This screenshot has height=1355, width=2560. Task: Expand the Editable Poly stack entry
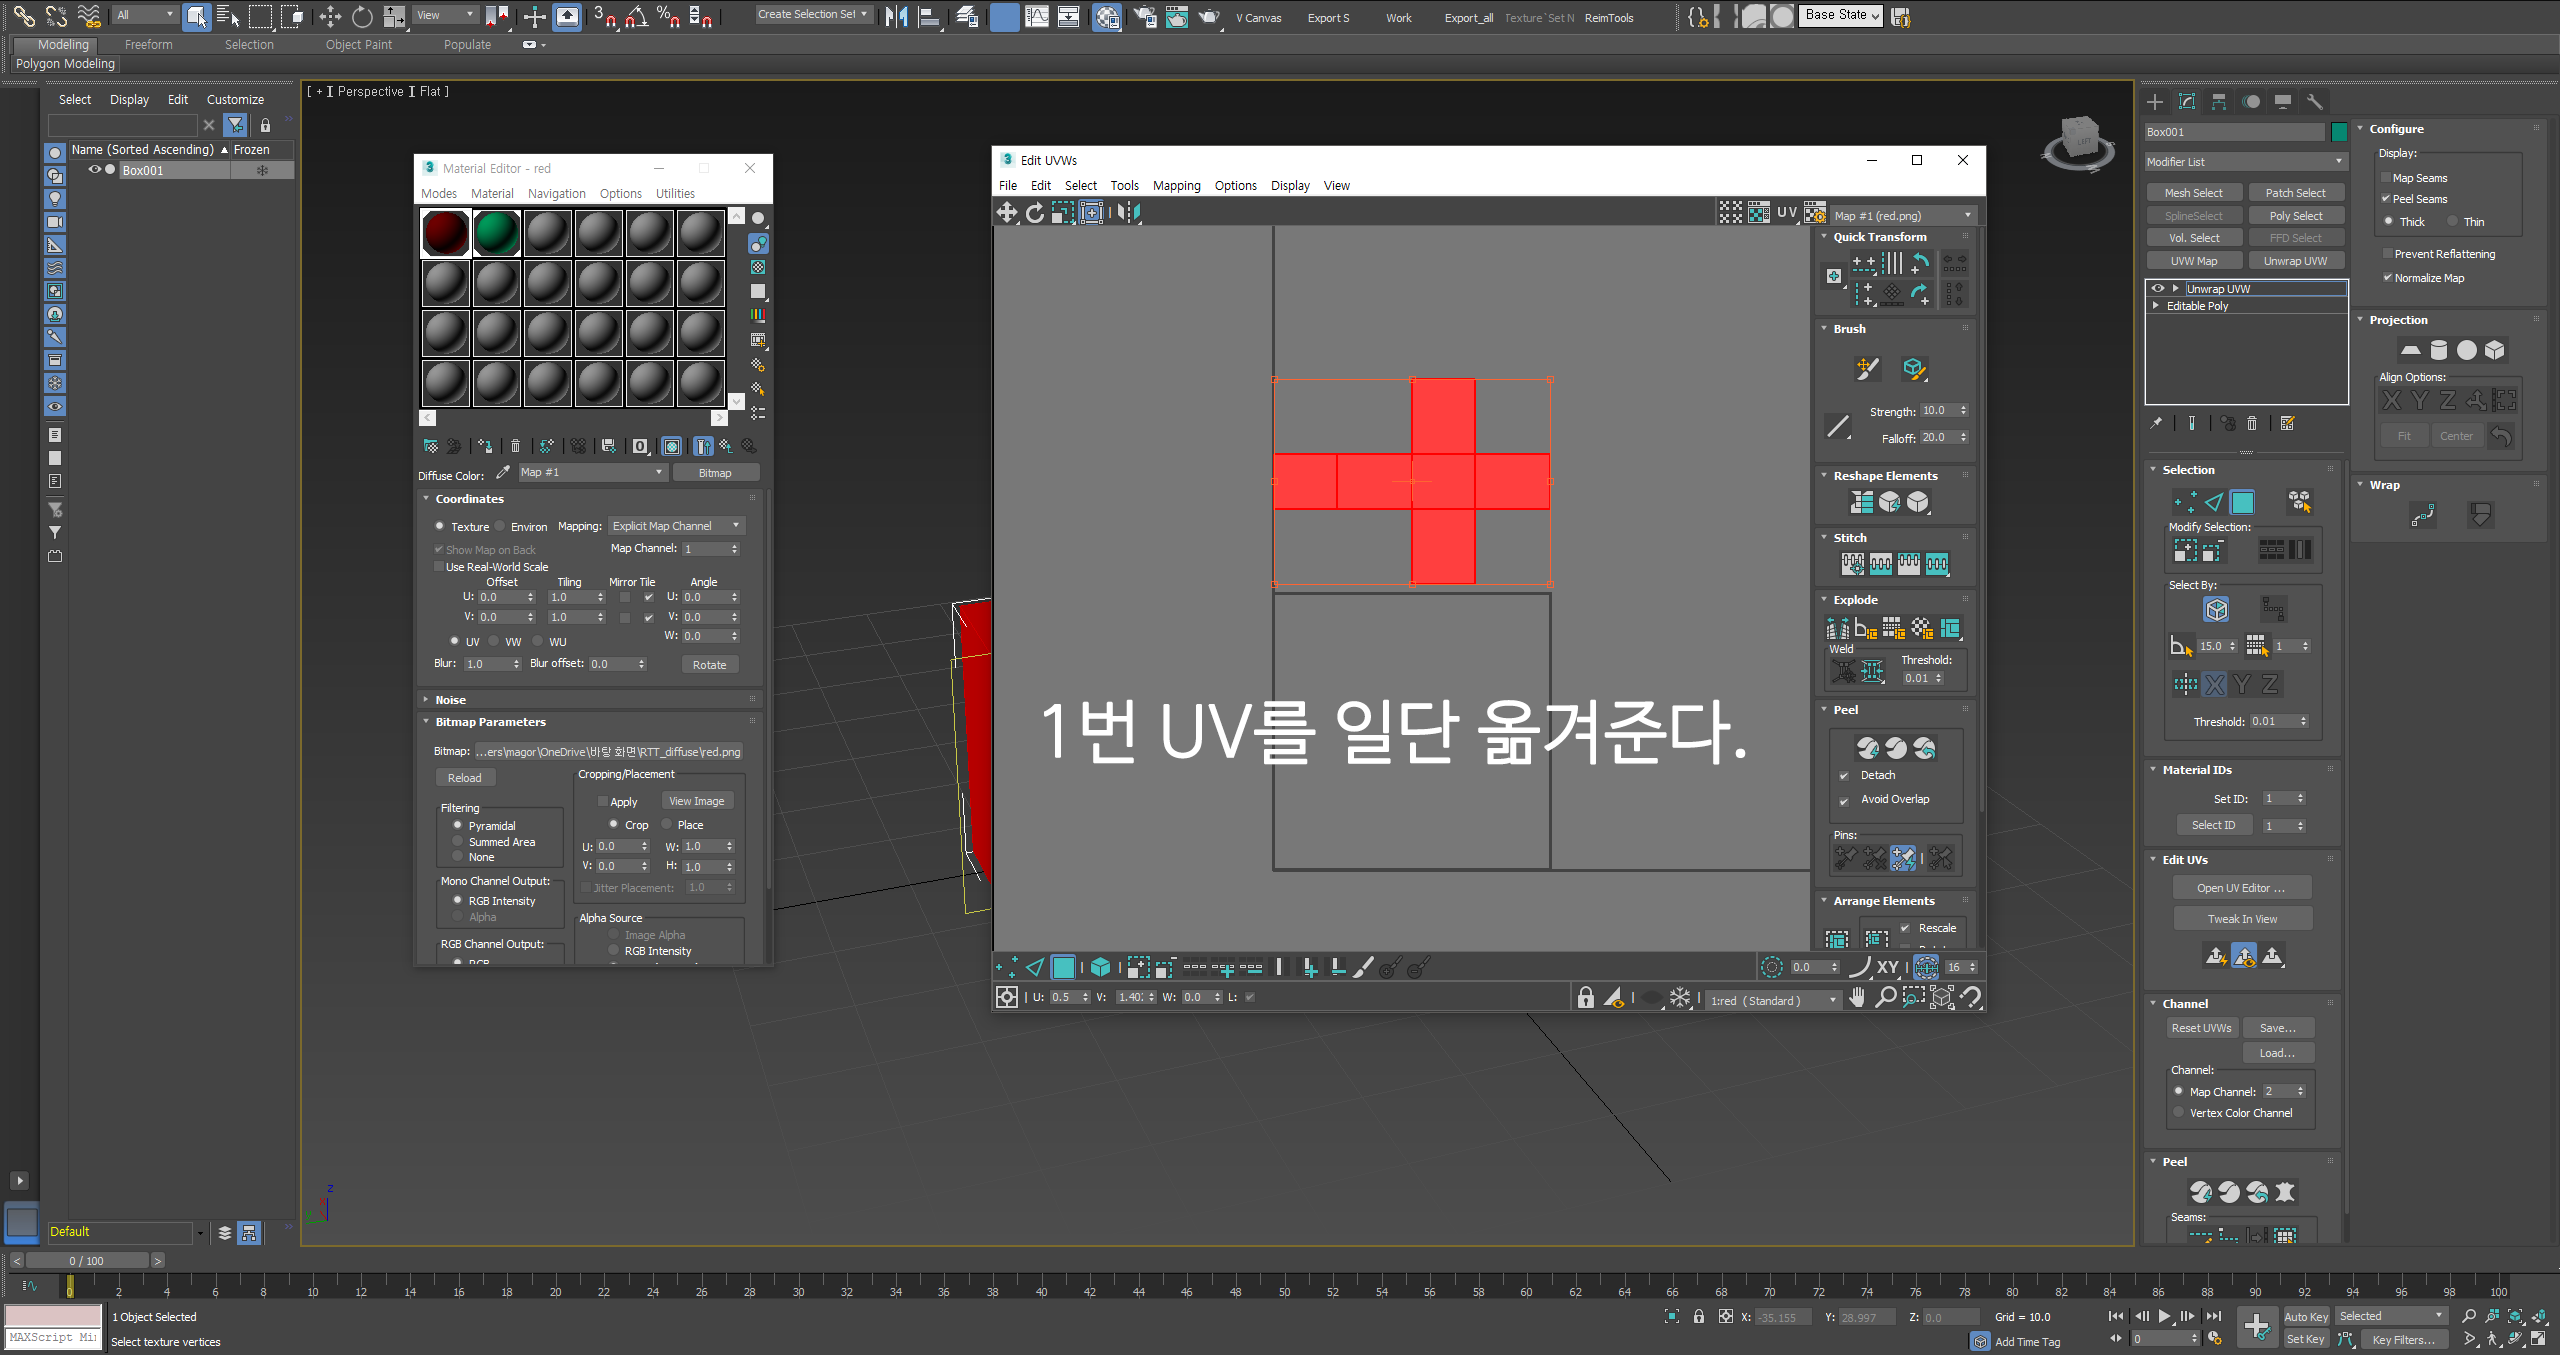tap(2156, 306)
